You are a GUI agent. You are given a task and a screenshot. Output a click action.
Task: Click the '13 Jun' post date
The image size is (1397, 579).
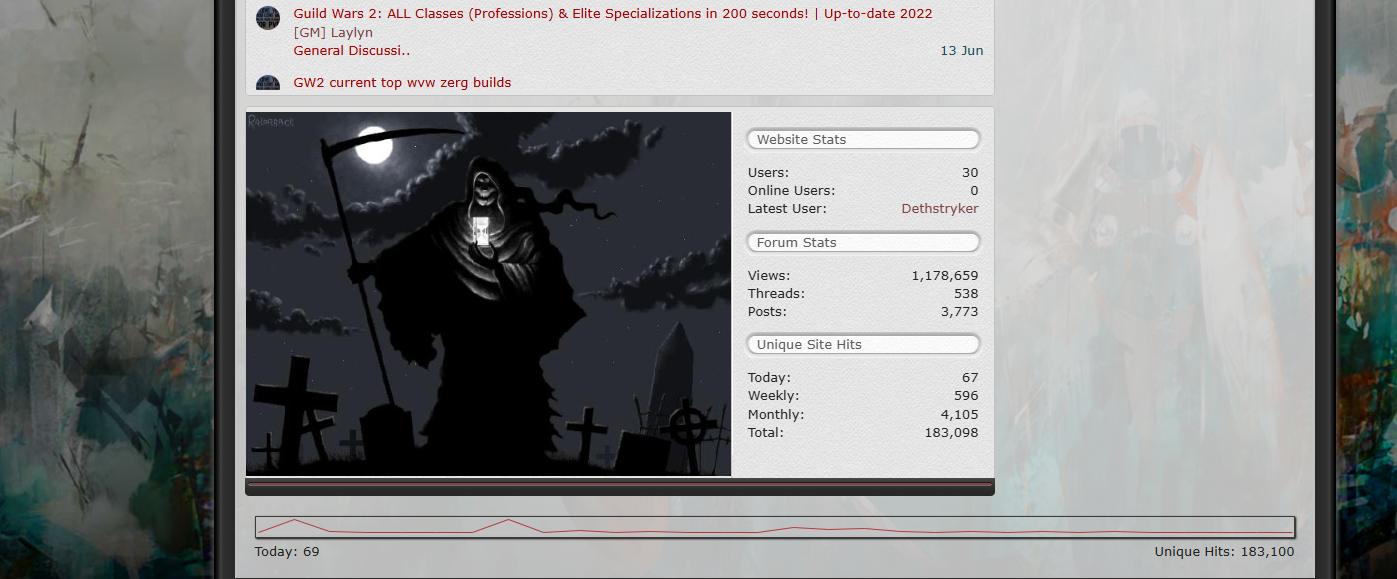[962, 51]
